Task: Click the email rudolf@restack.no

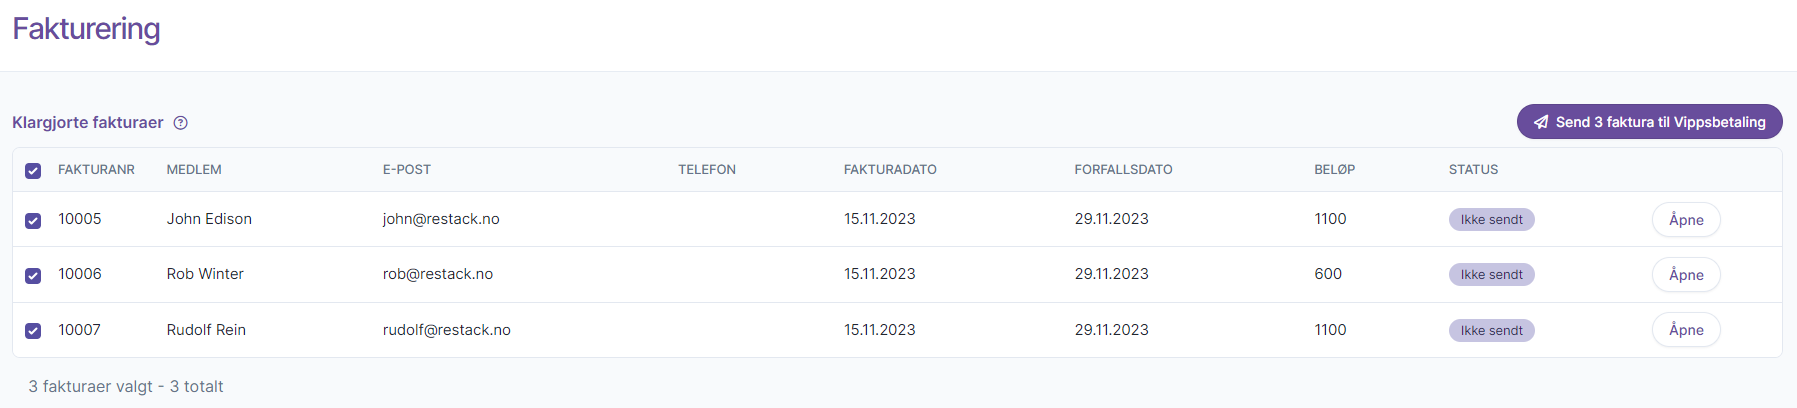Action: click(447, 330)
